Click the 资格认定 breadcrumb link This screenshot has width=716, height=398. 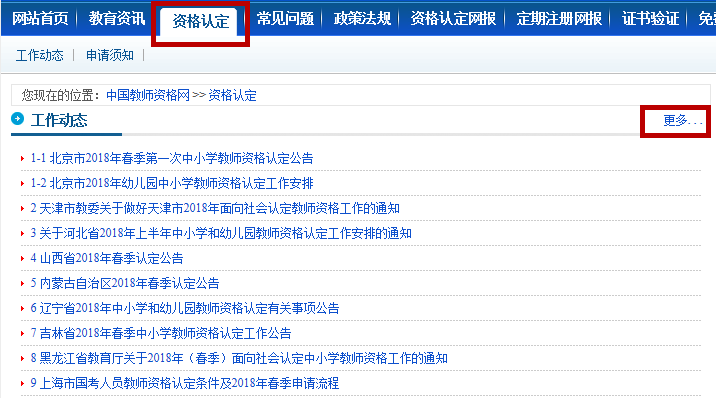click(x=232, y=95)
